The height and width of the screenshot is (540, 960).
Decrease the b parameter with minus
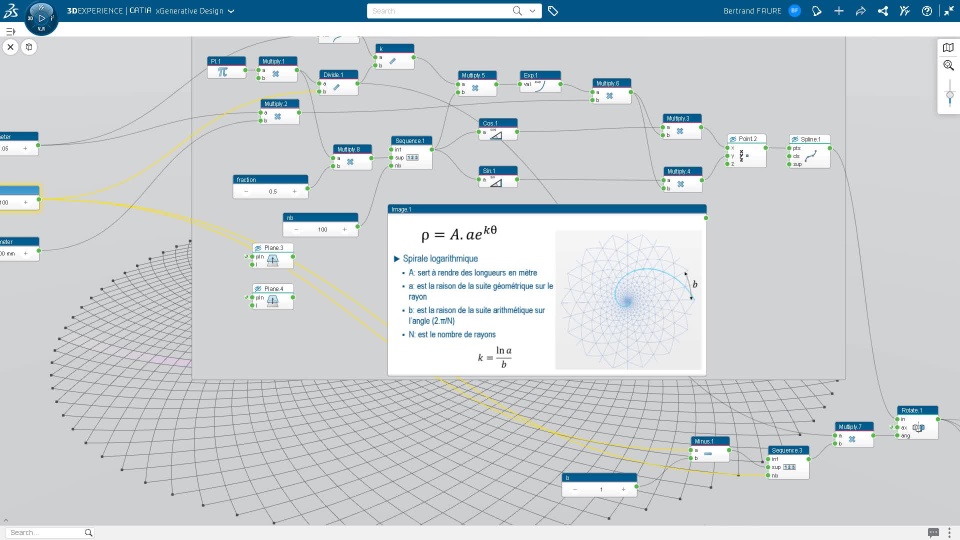575,490
